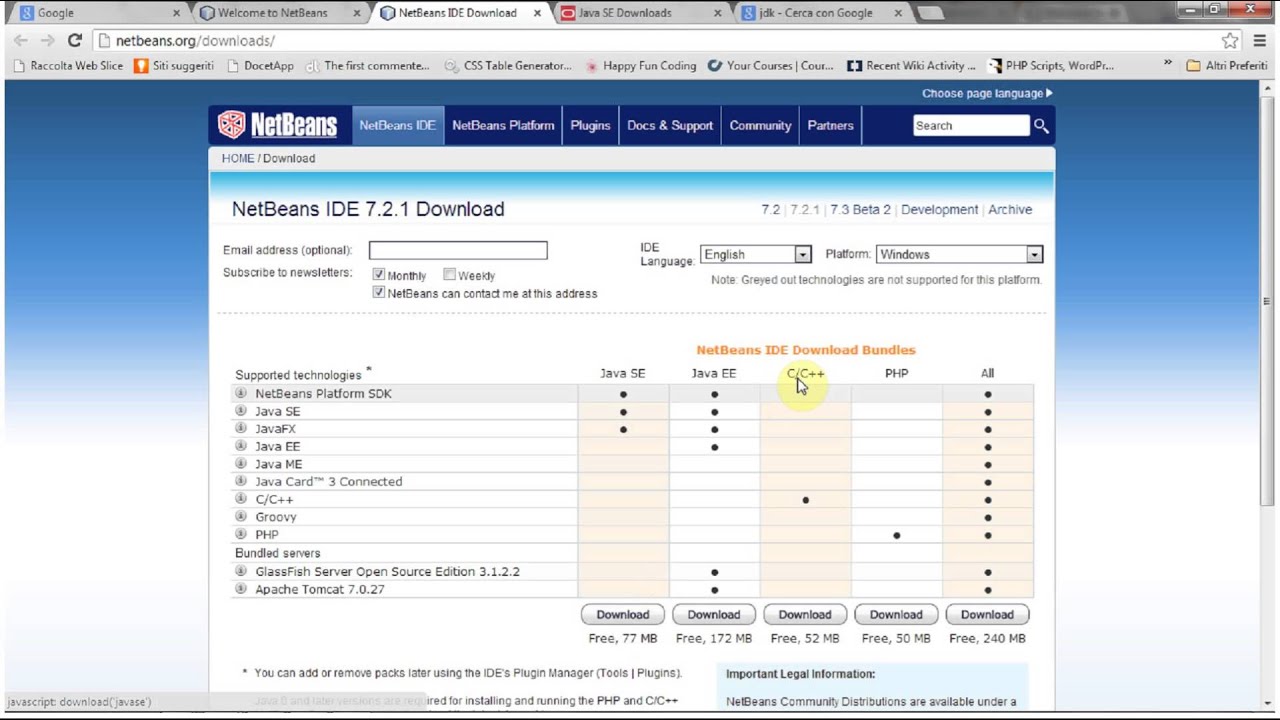
Task: Click the site search box
Action: click(x=971, y=125)
